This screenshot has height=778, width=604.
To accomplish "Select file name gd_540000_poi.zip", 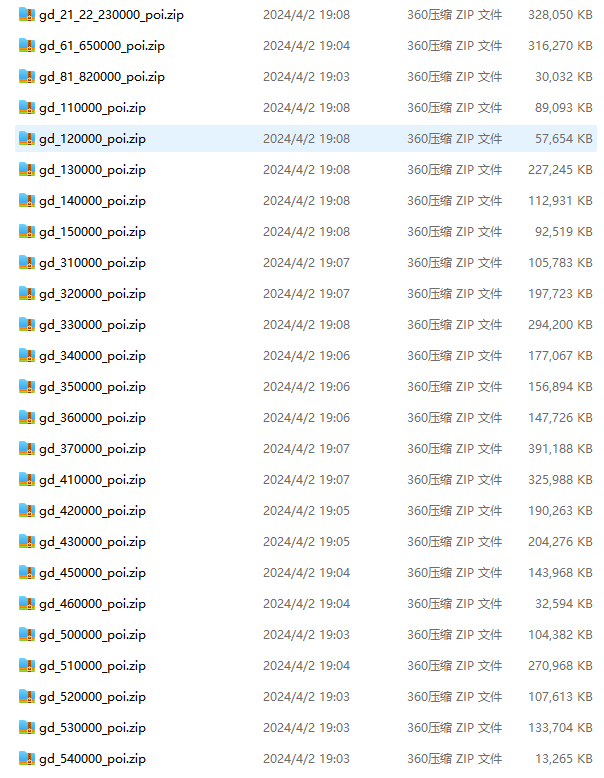I will click(x=93, y=760).
